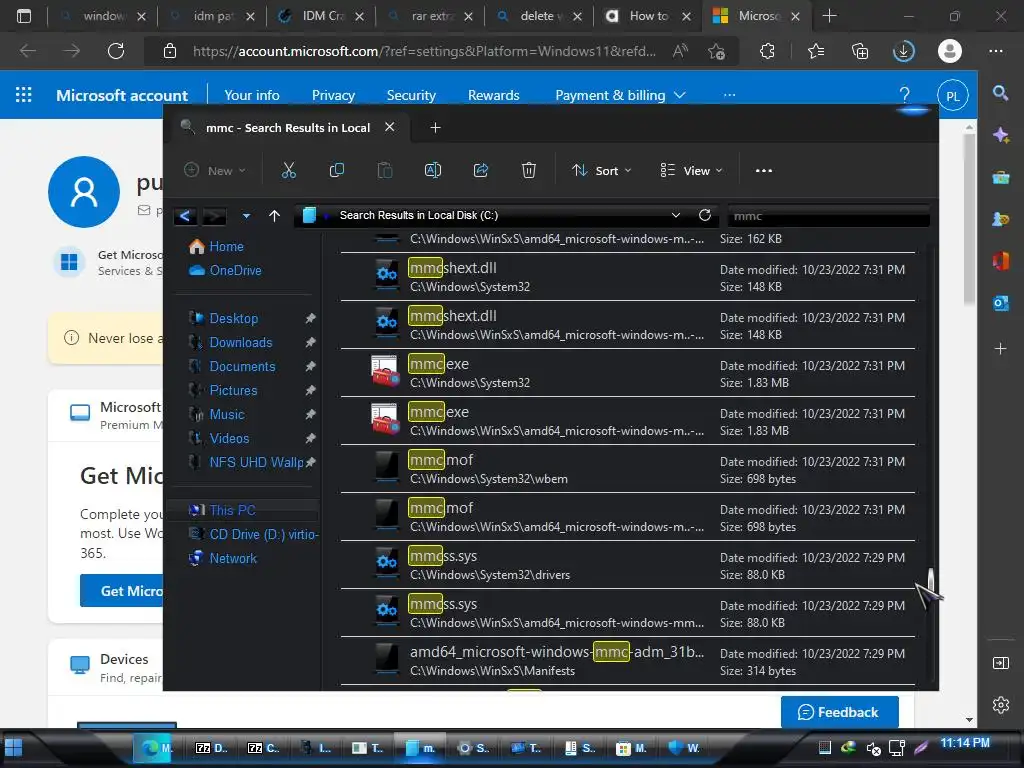Open the View dropdown in Explorer

(691, 170)
